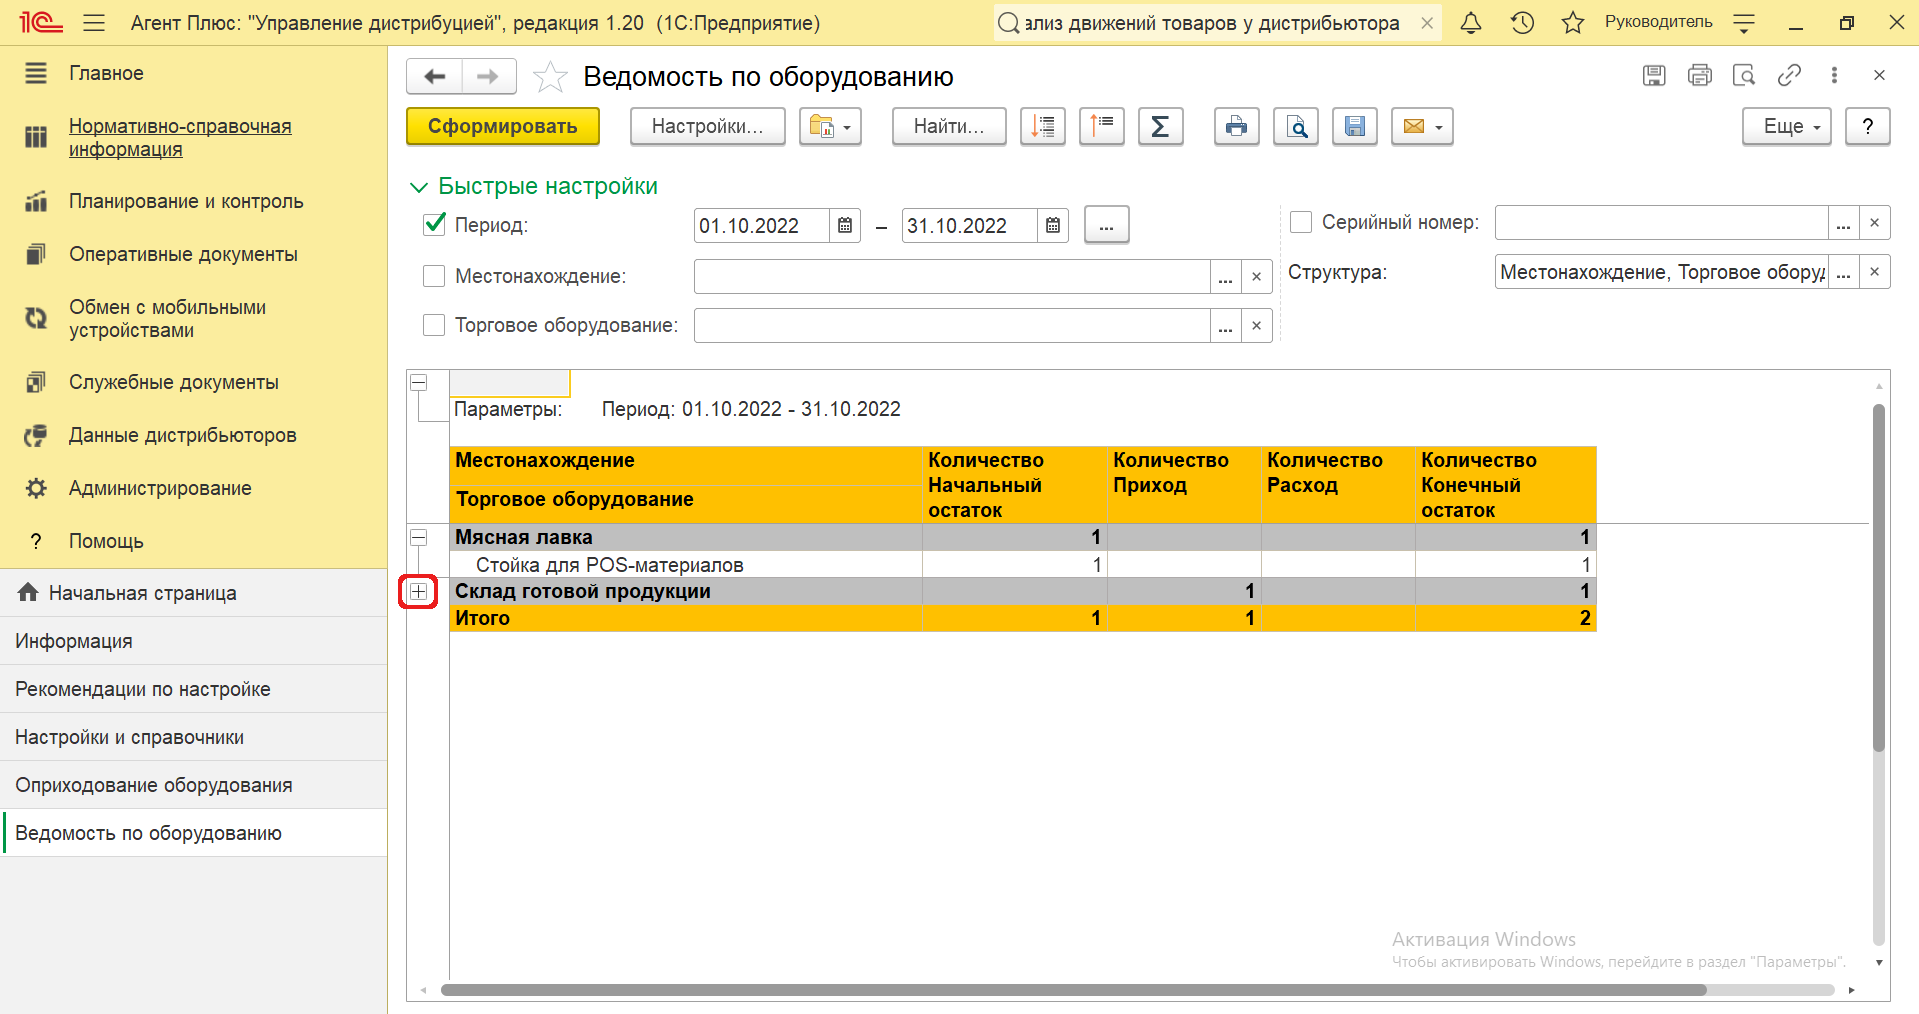
Task: Select the Итого row label
Action: (x=482, y=618)
